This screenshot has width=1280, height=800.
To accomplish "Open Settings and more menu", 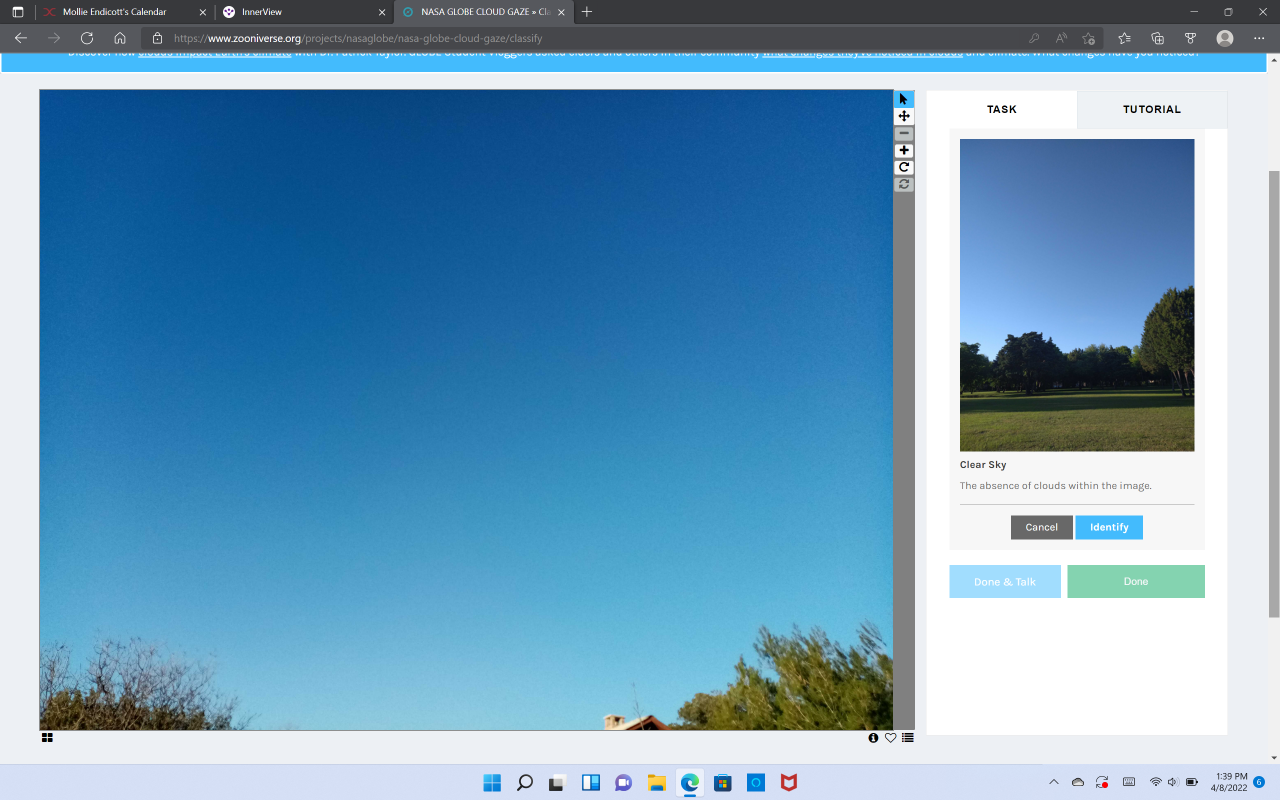I will tap(1259, 38).
